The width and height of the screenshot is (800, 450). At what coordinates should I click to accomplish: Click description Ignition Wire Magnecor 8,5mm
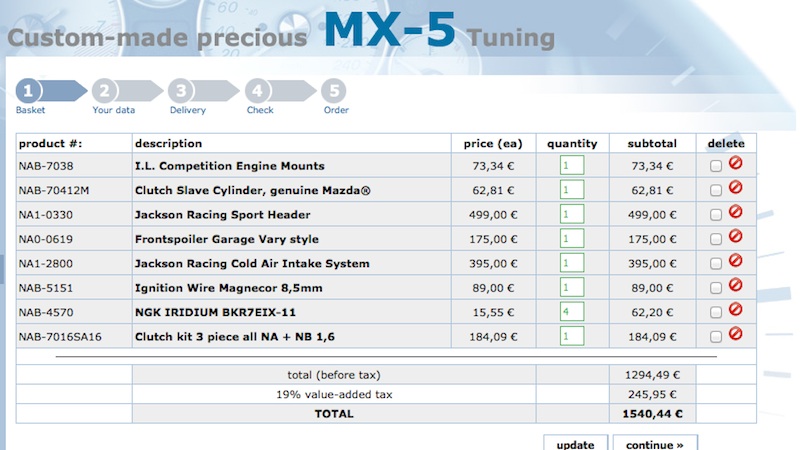click(x=229, y=288)
